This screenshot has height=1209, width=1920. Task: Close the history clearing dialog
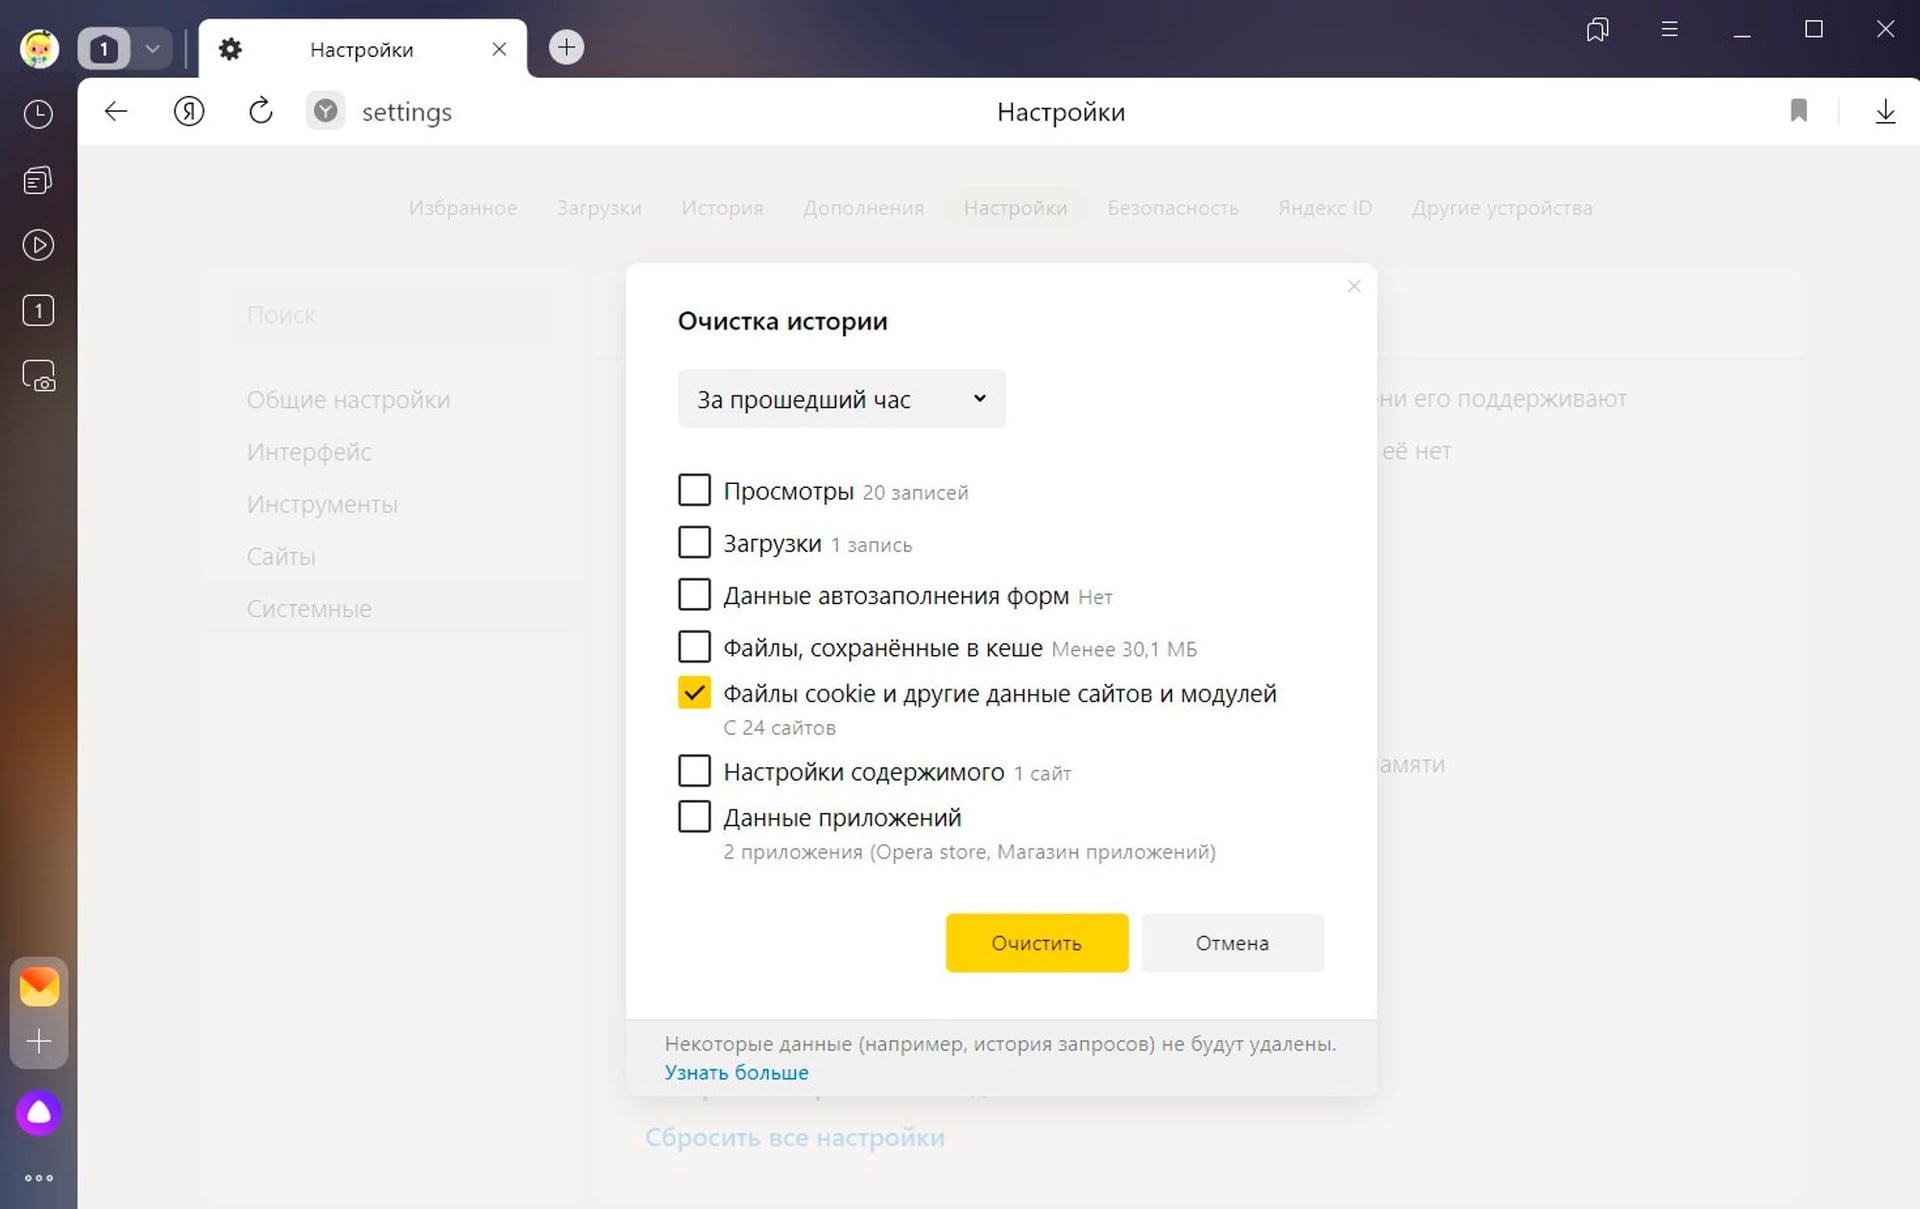1353,287
